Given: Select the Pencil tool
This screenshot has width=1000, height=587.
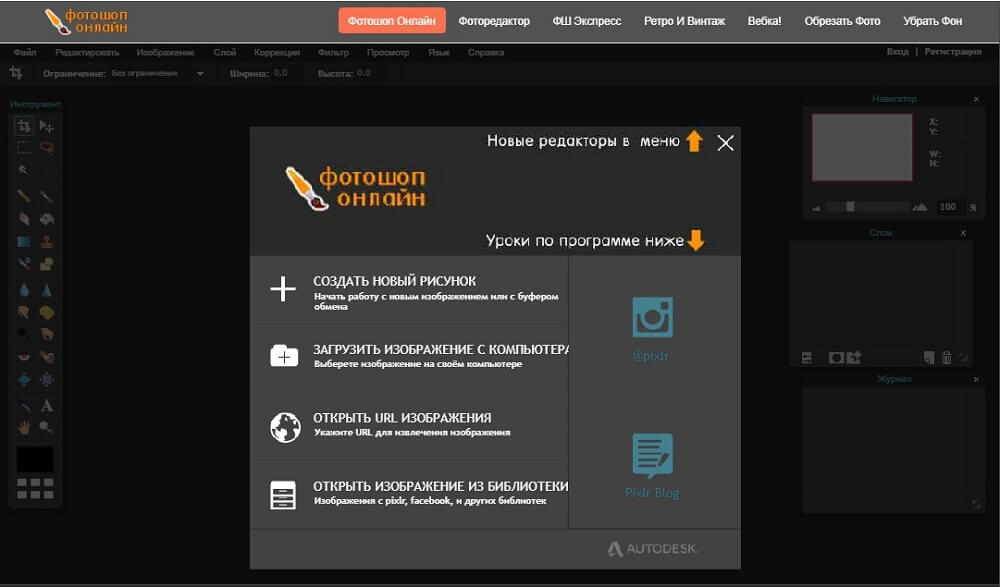Looking at the screenshot, I should (x=24, y=196).
